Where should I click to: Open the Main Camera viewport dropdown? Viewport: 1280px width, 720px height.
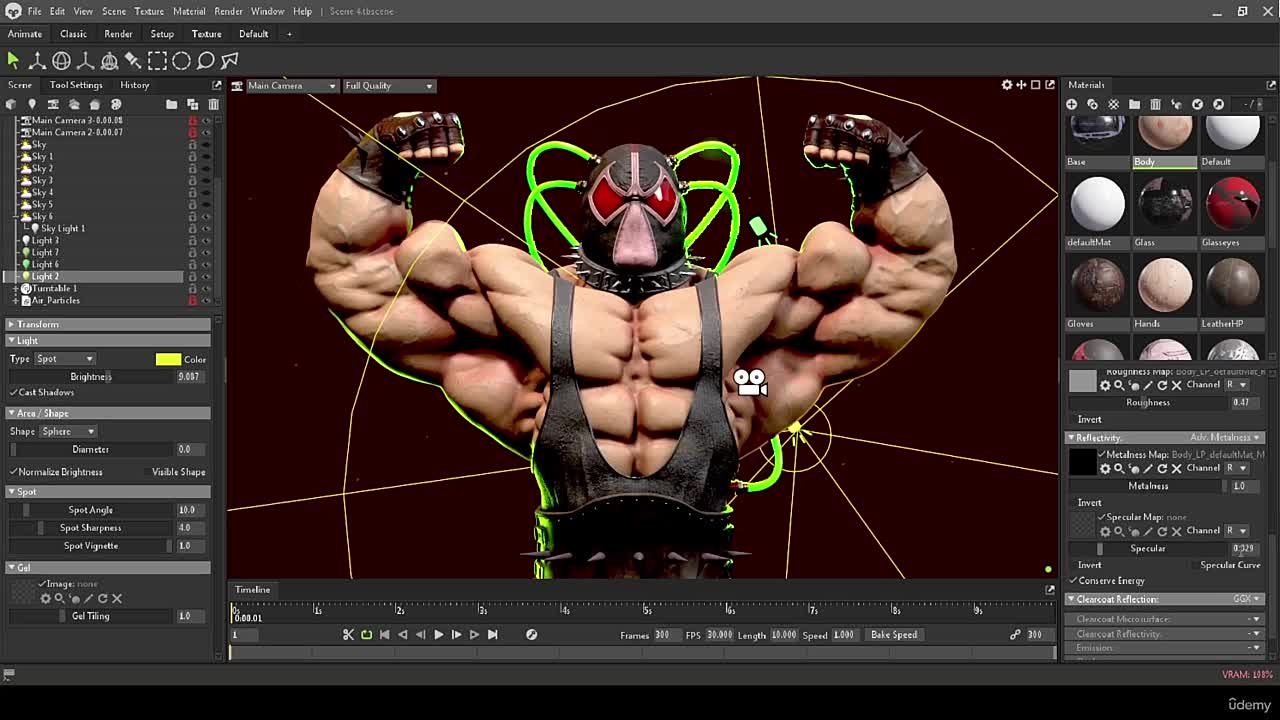tap(291, 86)
